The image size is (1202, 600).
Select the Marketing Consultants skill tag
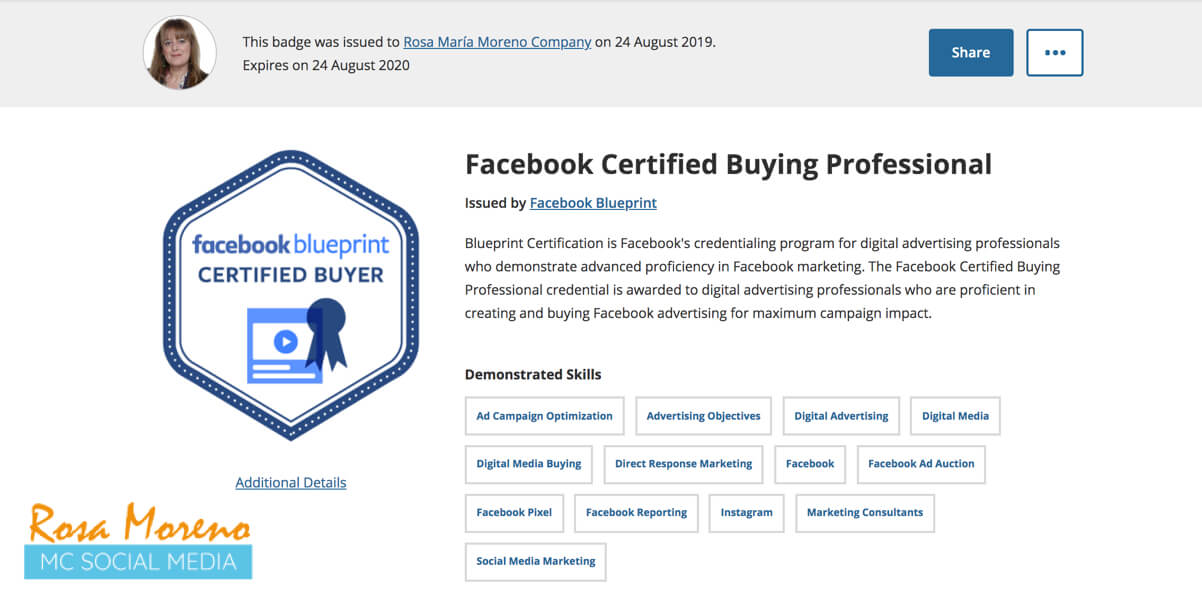[864, 513]
